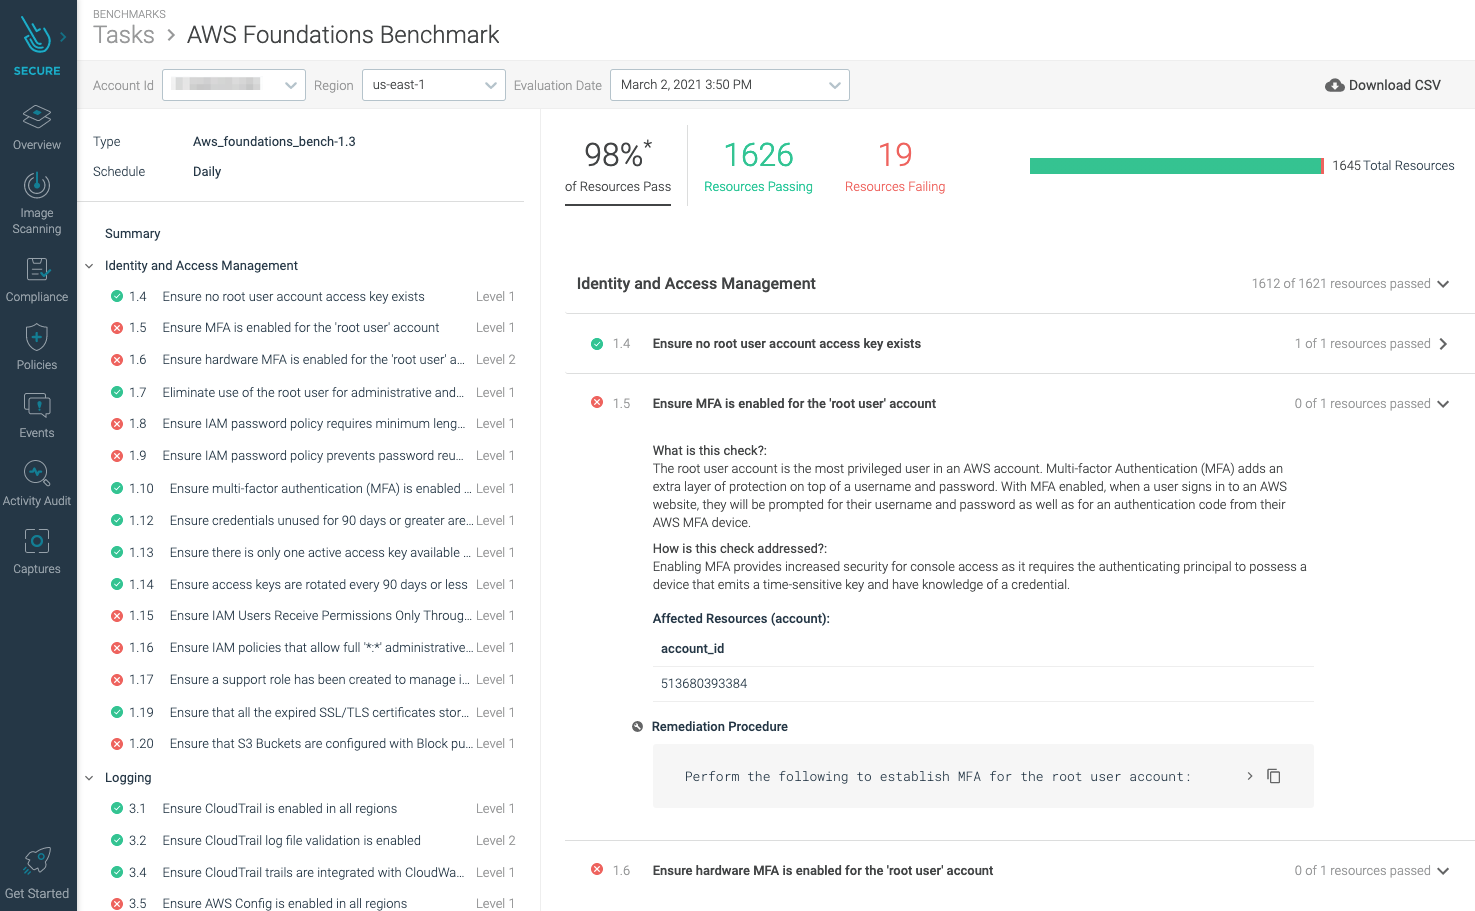Click account id value 513680393384

[704, 684]
